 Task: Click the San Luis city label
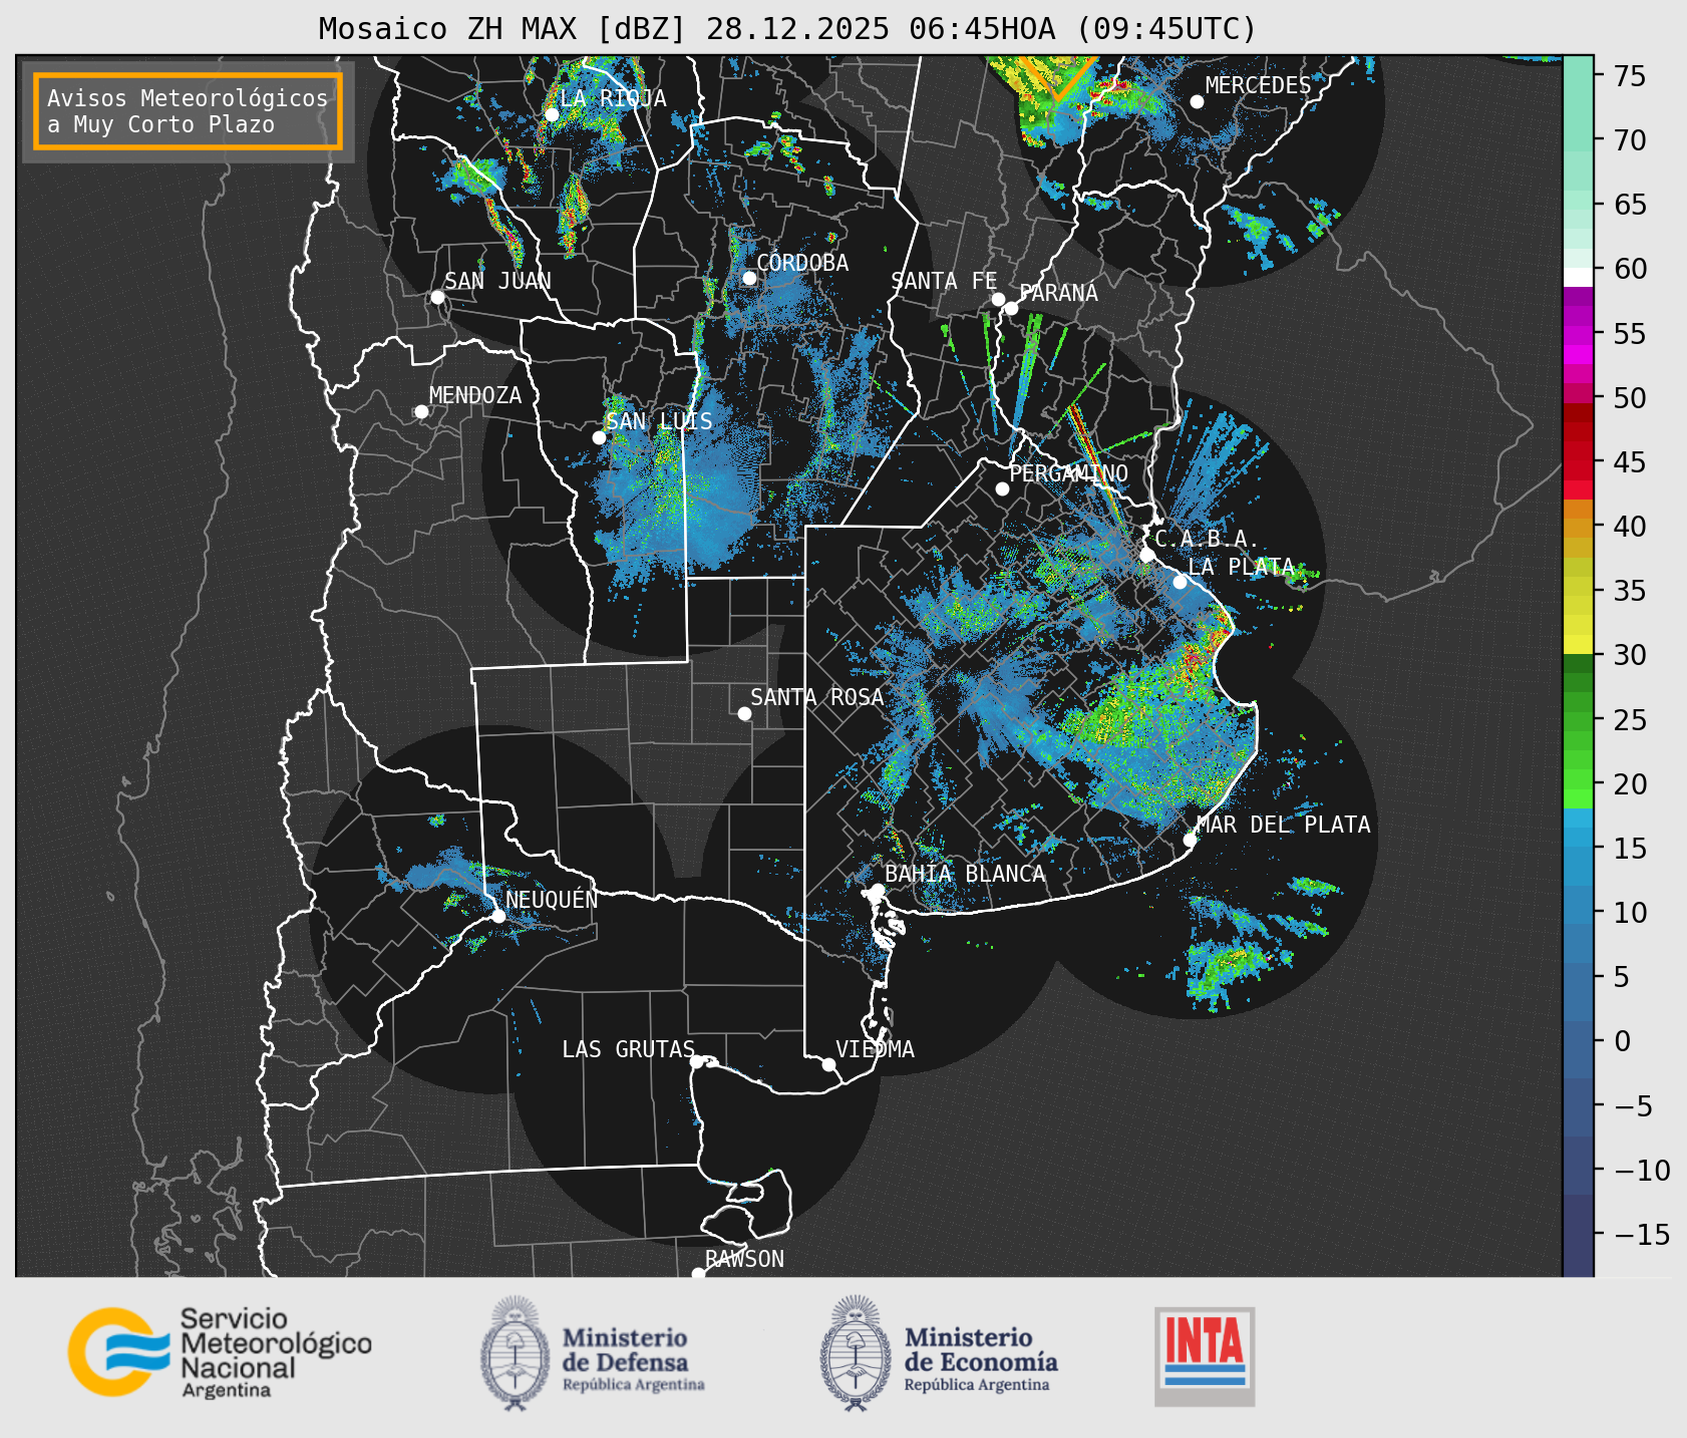[x=659, y=422]
